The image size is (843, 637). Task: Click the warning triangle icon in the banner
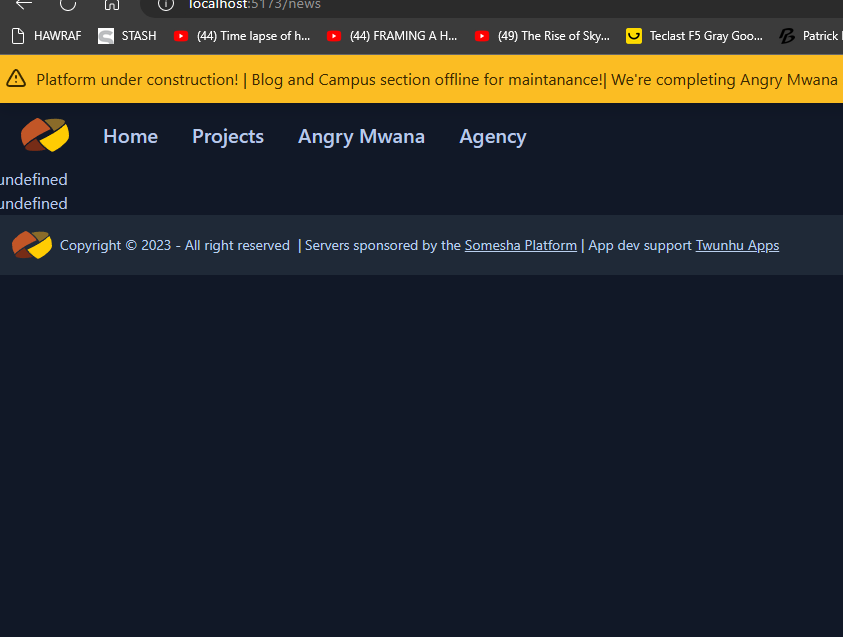tap(16, 78)
